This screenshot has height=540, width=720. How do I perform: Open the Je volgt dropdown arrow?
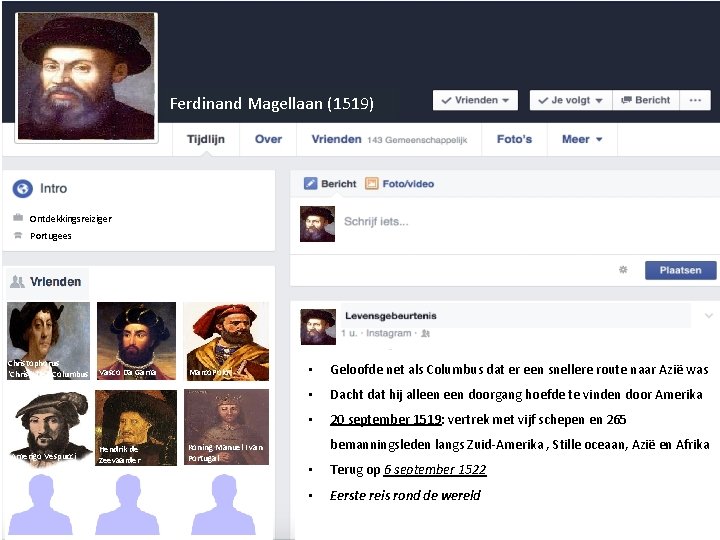[599, 101]
